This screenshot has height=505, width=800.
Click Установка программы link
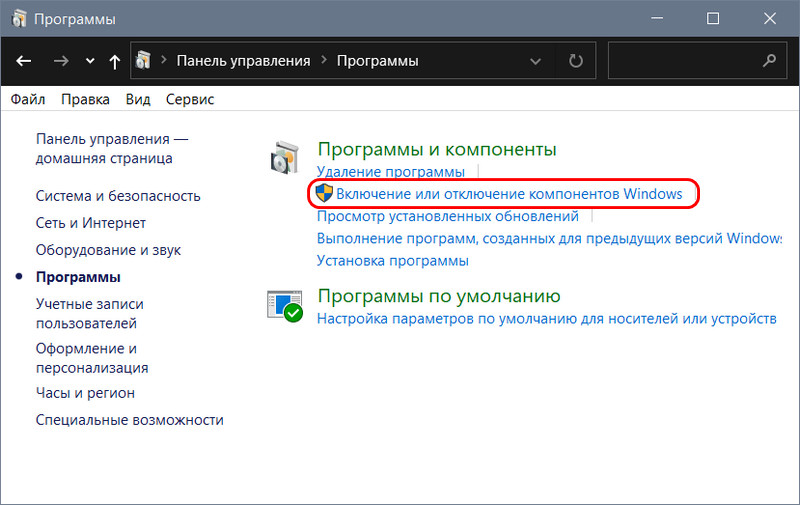click(392, 261)
